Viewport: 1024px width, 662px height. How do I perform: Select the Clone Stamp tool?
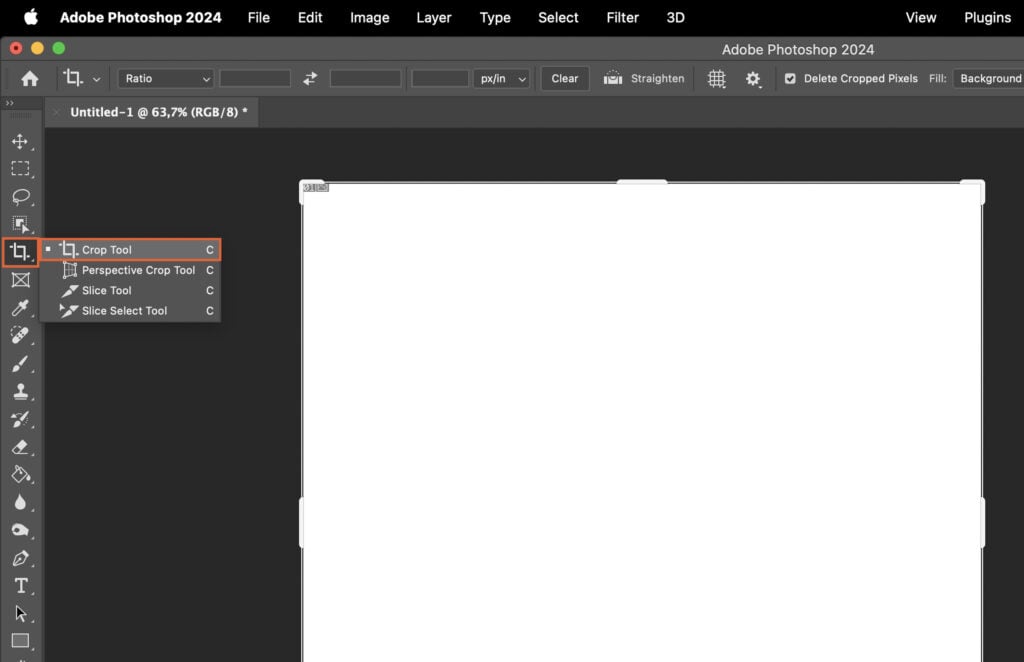click(21, 392)
